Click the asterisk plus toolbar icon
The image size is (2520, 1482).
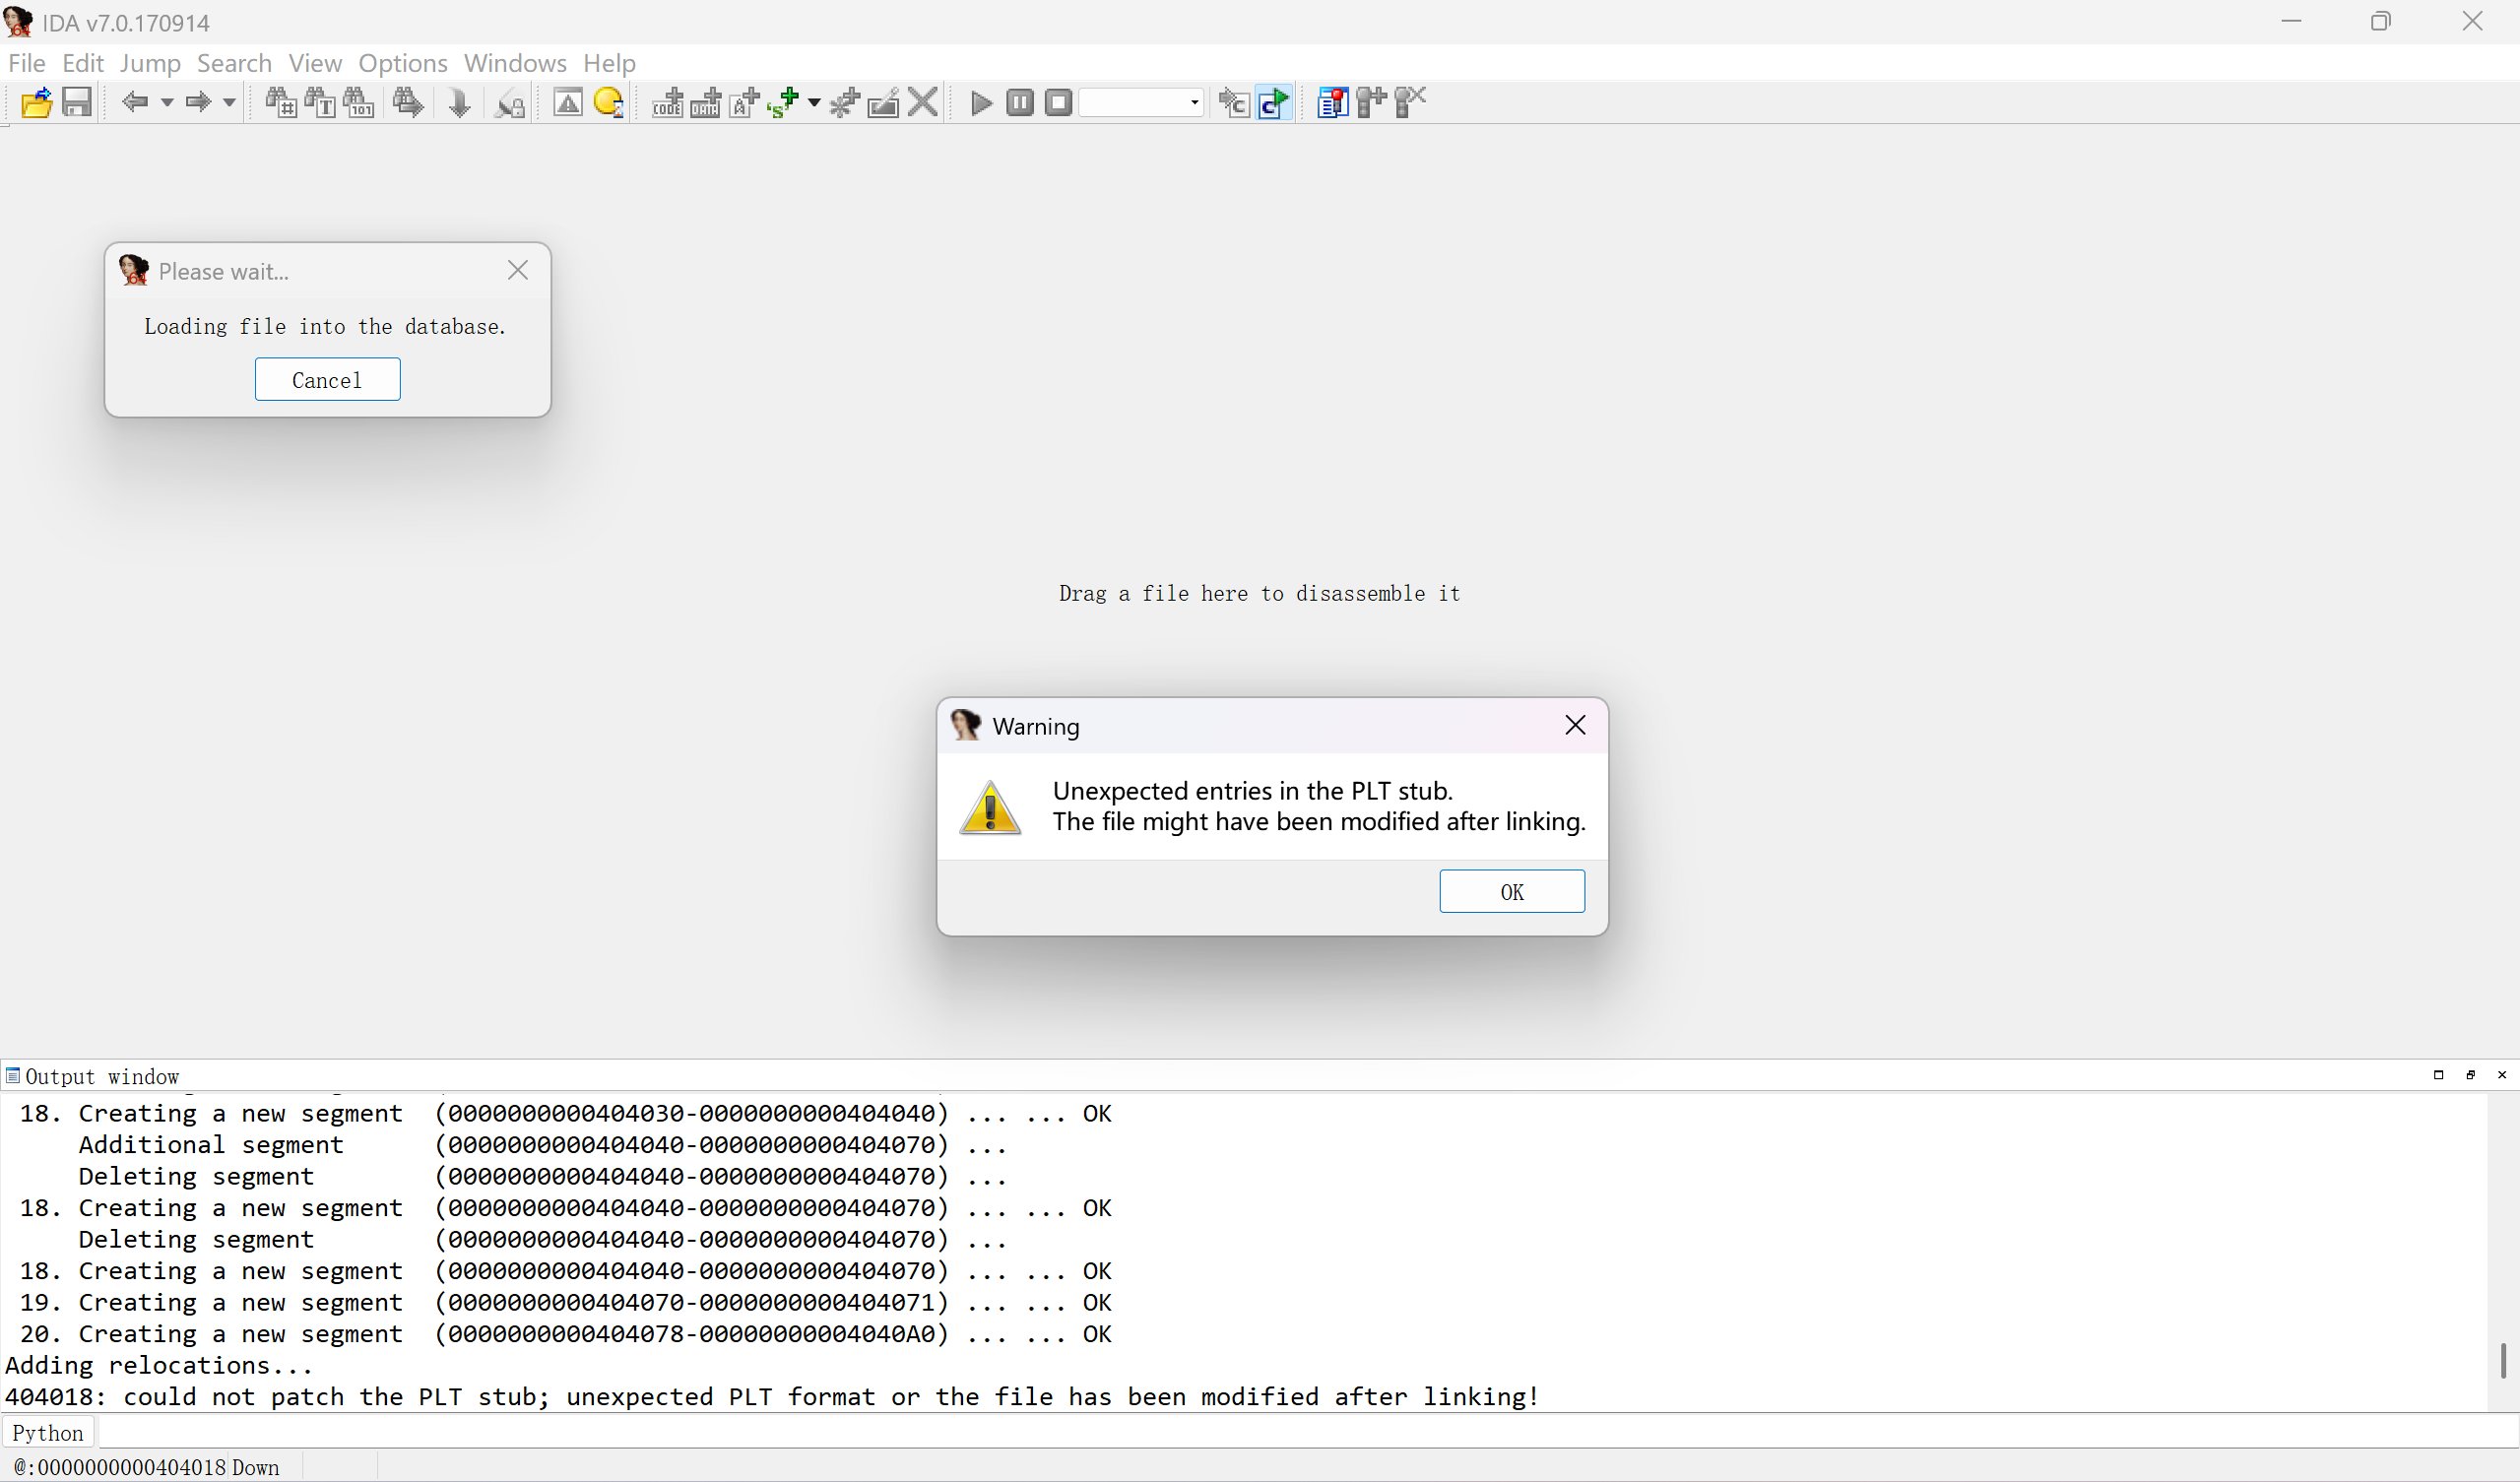tap(845, 102)
